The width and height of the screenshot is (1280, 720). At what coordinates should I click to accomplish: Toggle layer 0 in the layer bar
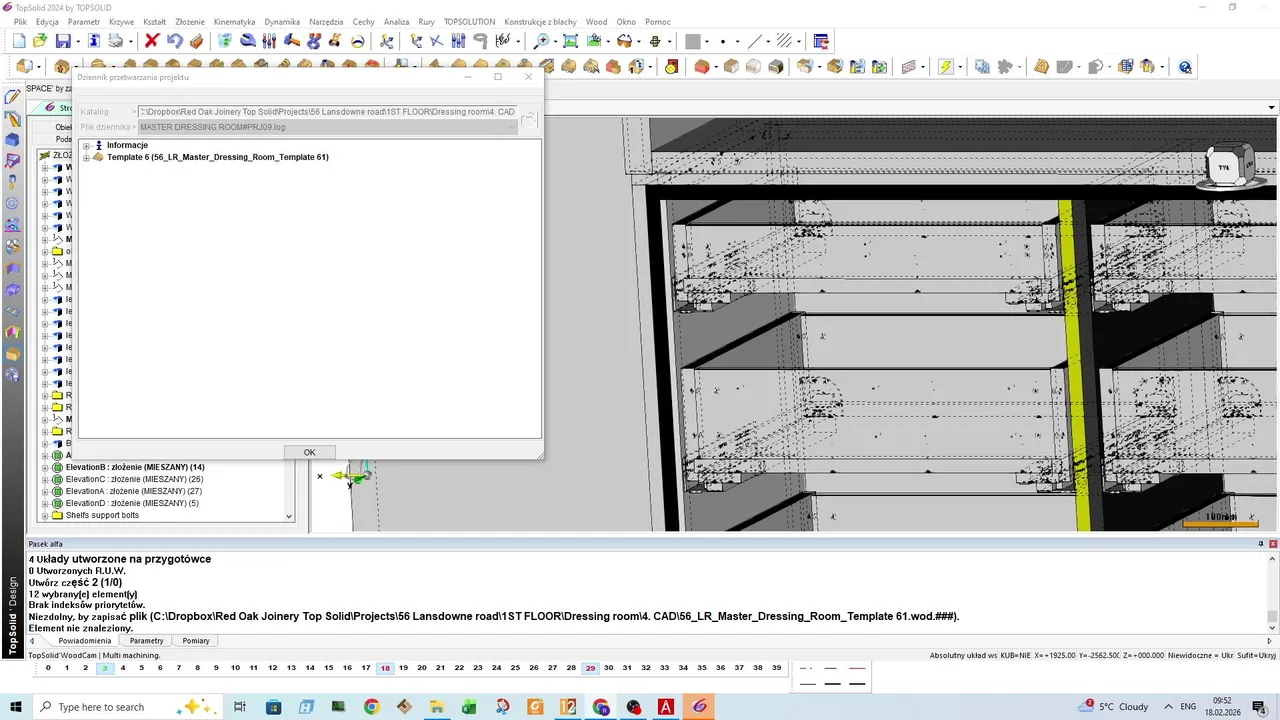[x=48, y=668]
